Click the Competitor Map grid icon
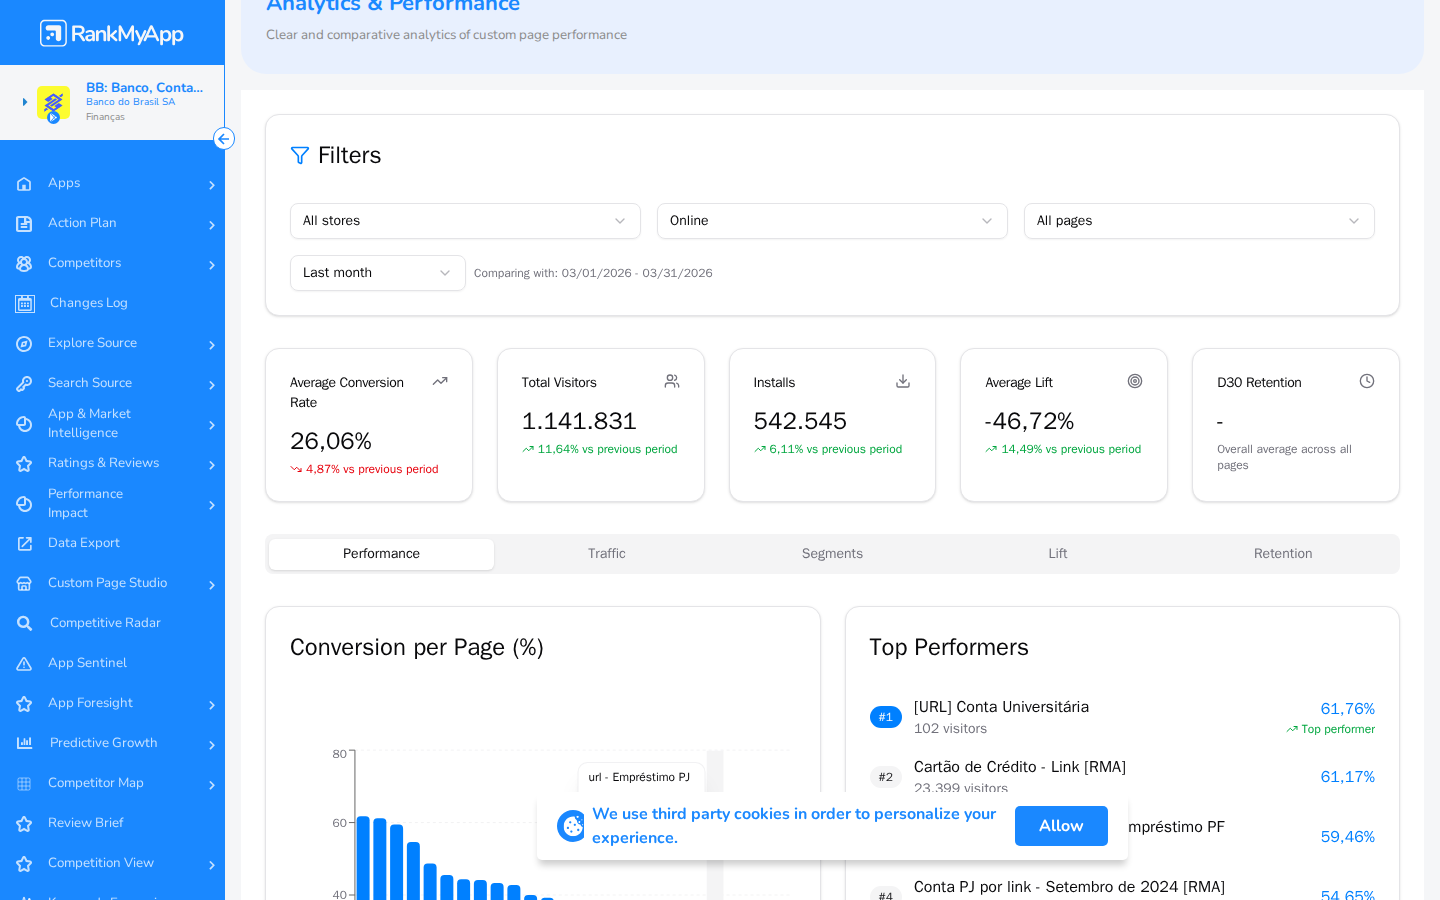This screenshot has height=900, width=1440. (x=24, y=783)
